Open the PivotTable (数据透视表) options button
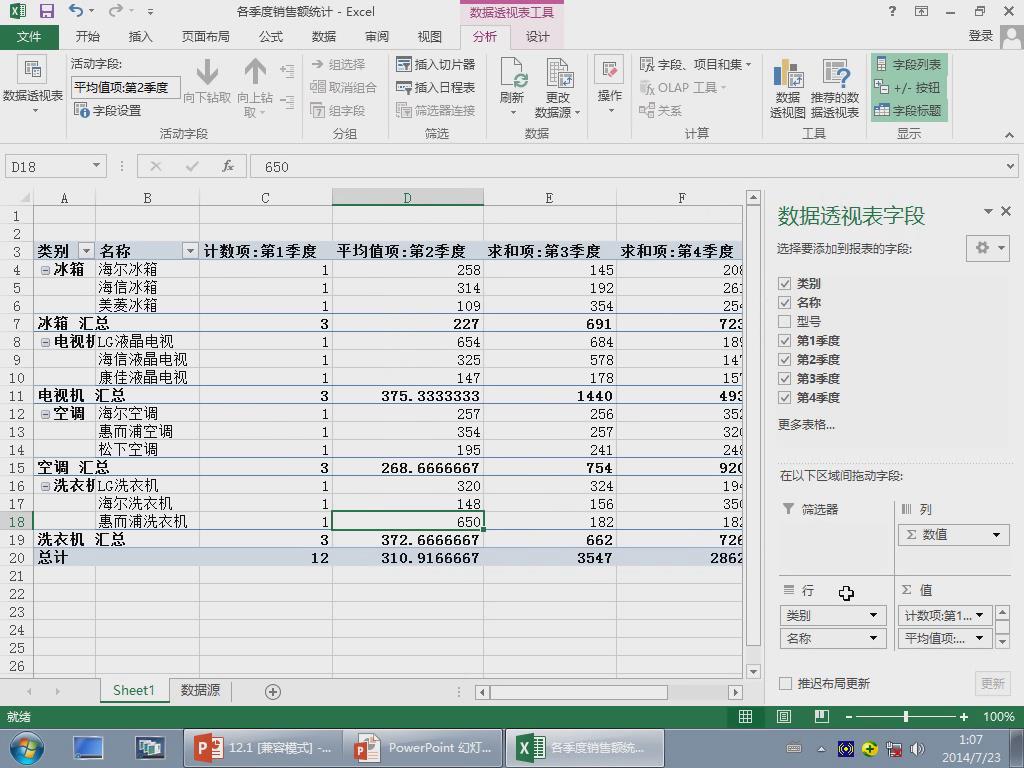 pos(33,86)
